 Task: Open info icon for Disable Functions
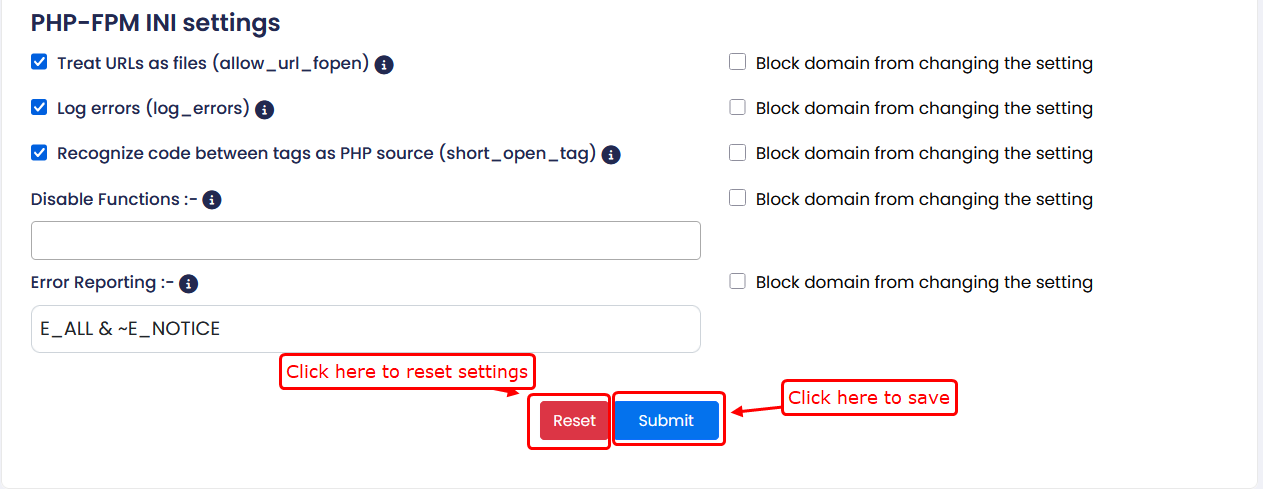[x=211, y=200]
